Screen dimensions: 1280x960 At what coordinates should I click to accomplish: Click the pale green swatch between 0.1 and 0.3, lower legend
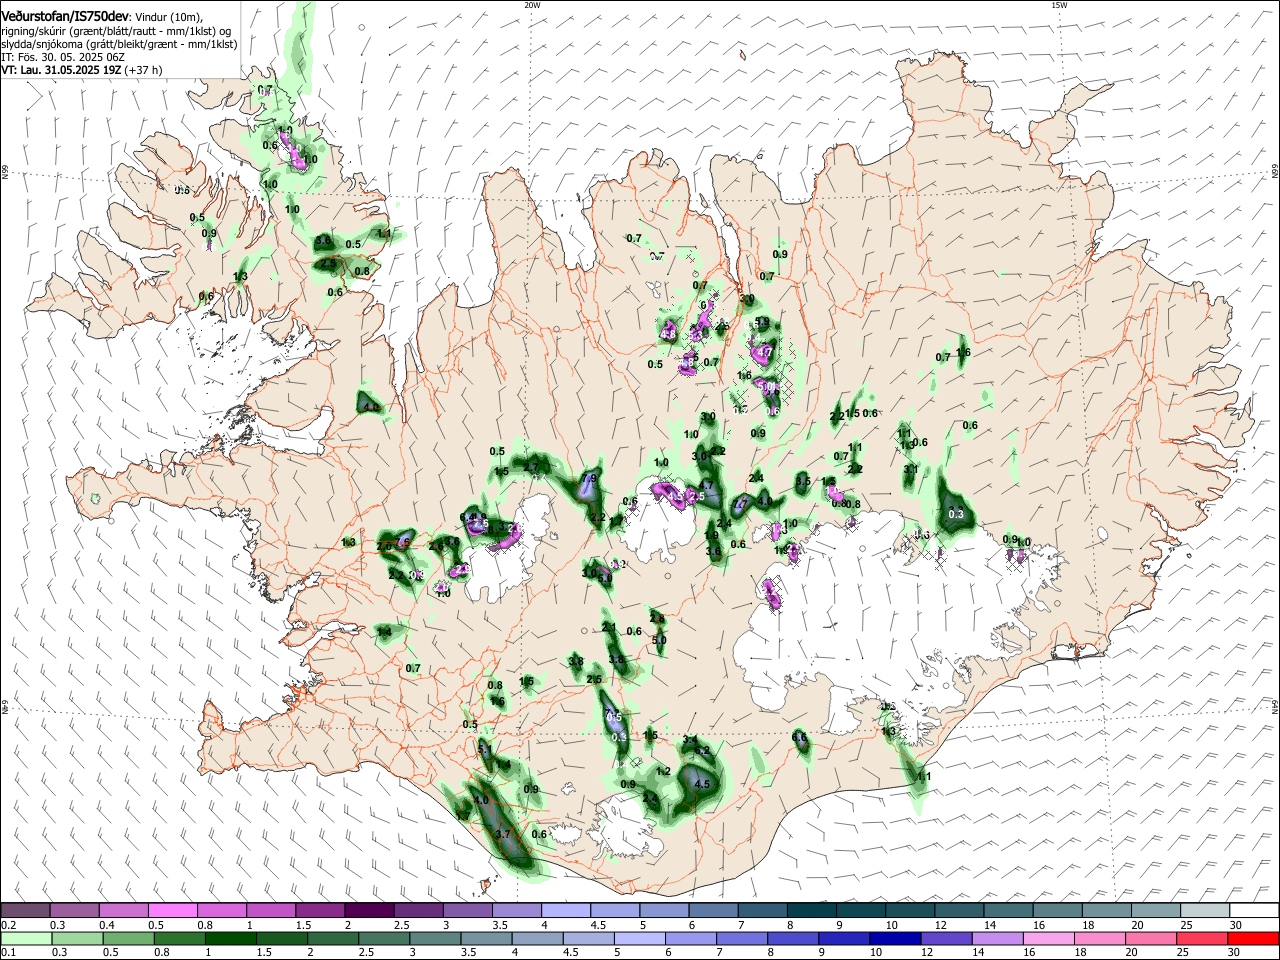(25, 938)
